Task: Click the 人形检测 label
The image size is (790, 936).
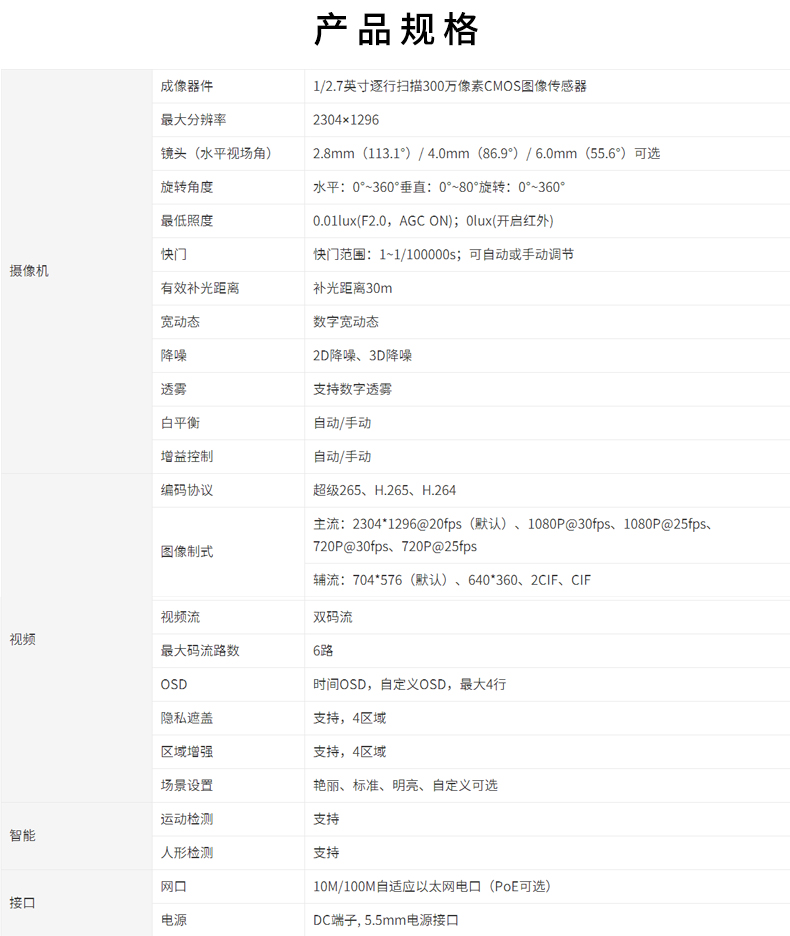Action: click(186, 852)
